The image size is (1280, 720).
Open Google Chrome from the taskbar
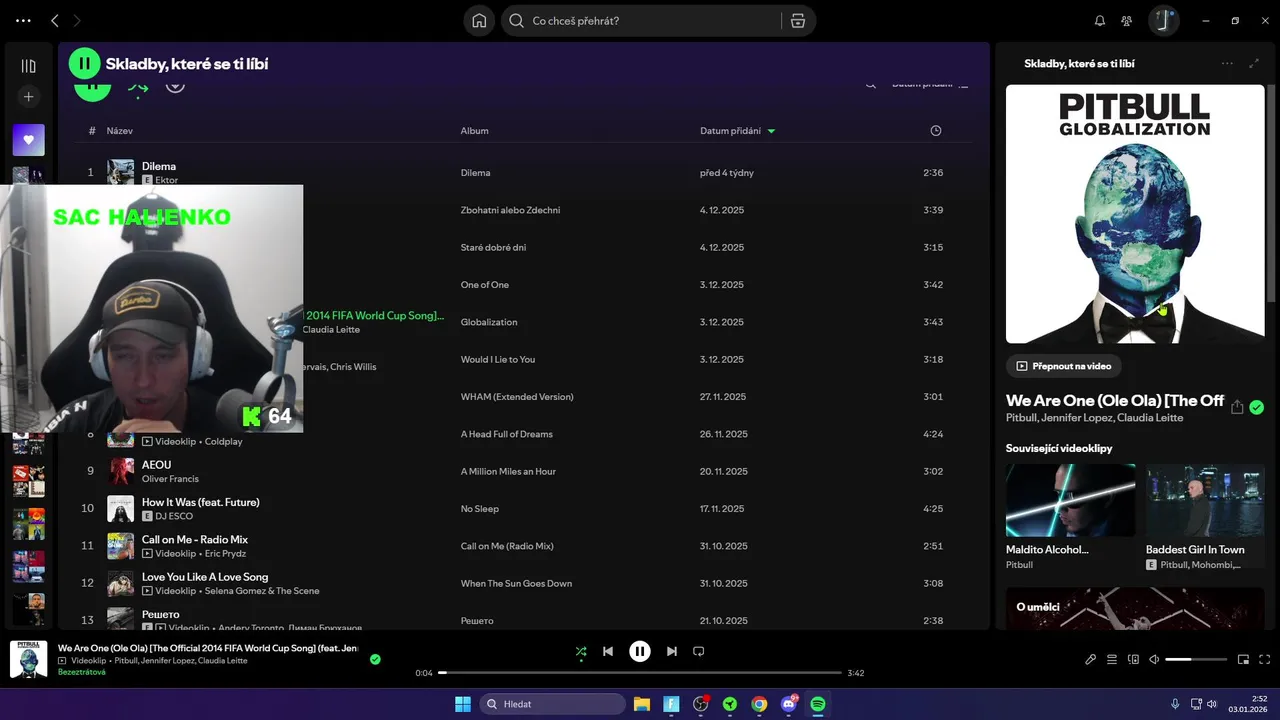point(759,704)
